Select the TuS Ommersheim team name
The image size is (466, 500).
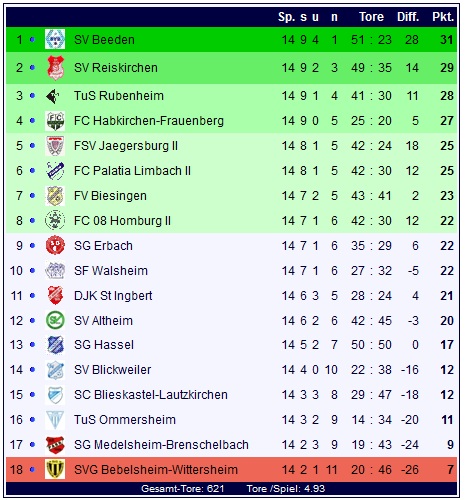(125, 420)
